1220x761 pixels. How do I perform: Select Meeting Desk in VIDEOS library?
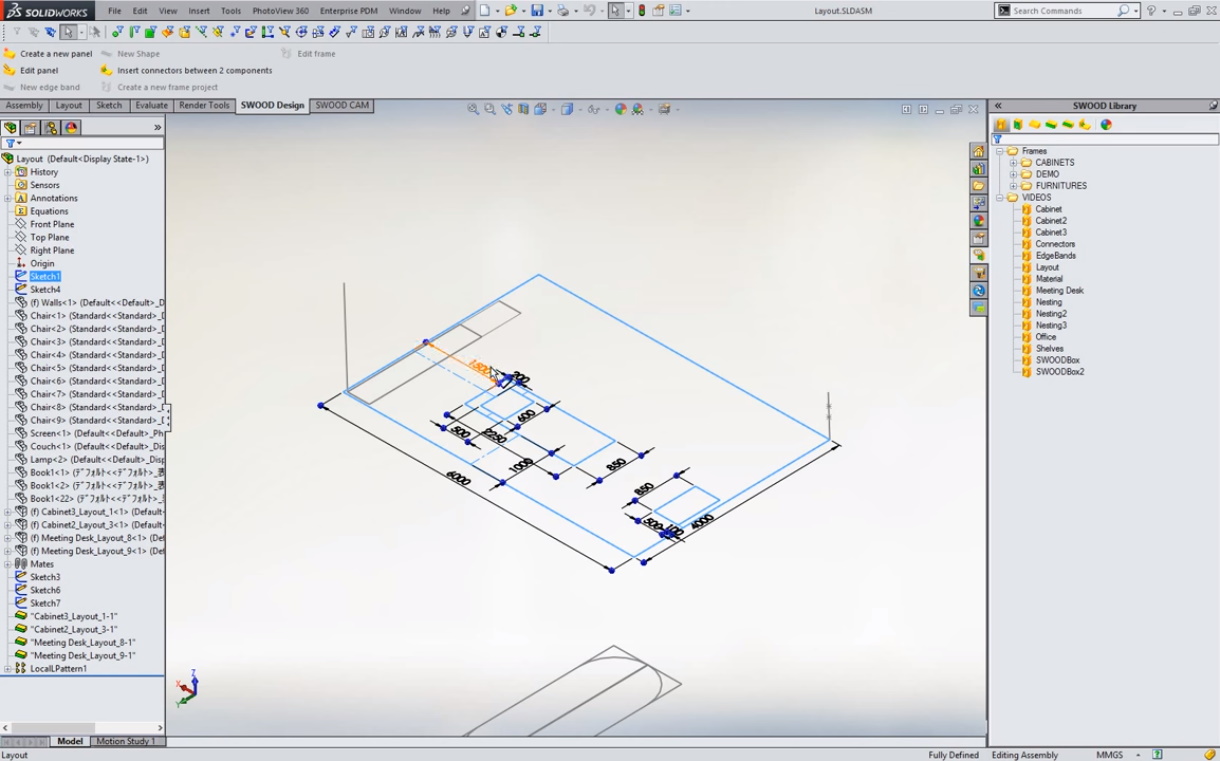pyautogui.click(x=1059, y=291)
